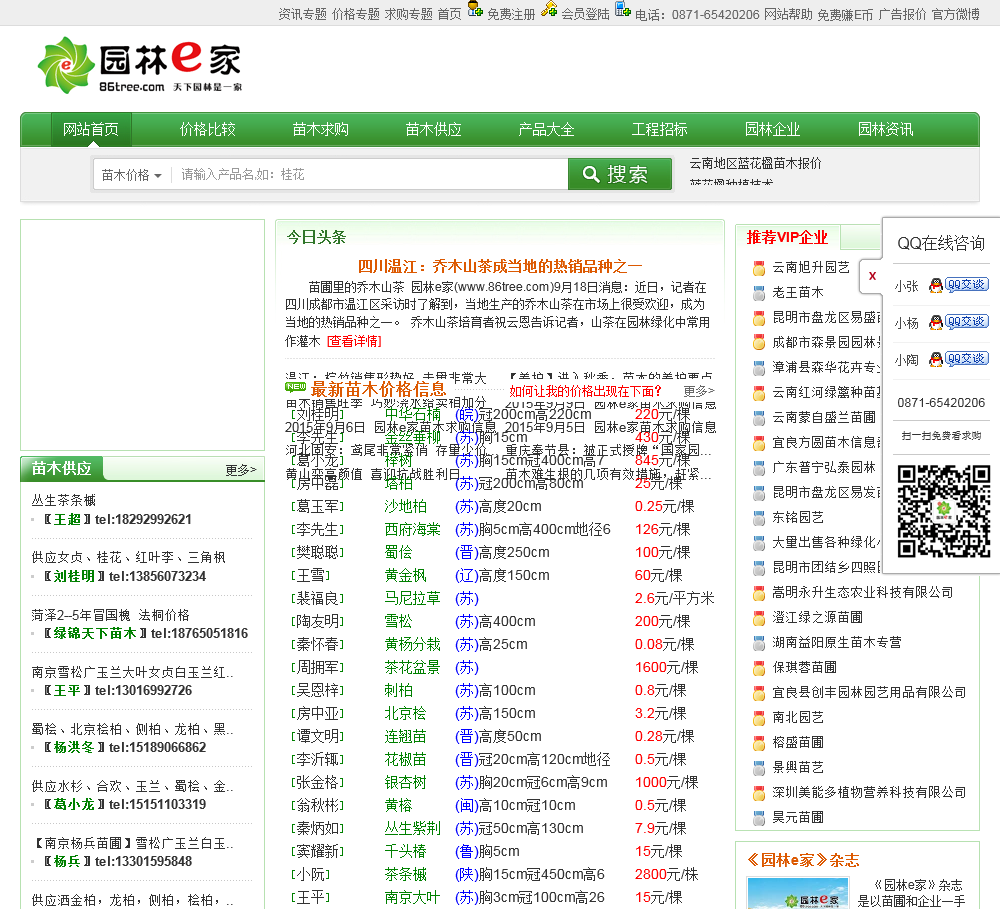Click the medal icon beside 云南旭升园艺
The height and width of the screenshot is (909, 1000).
[x=759, y=268]
